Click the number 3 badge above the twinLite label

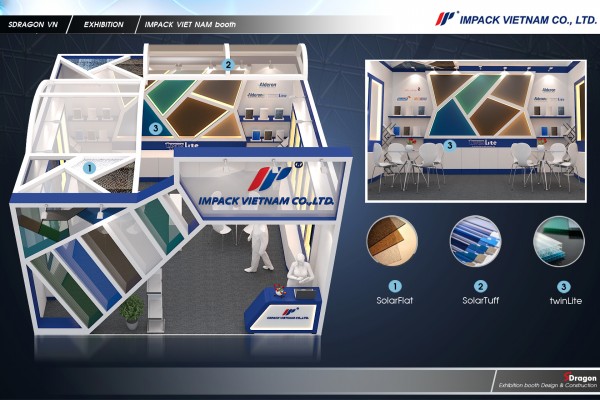click(564, 286)
